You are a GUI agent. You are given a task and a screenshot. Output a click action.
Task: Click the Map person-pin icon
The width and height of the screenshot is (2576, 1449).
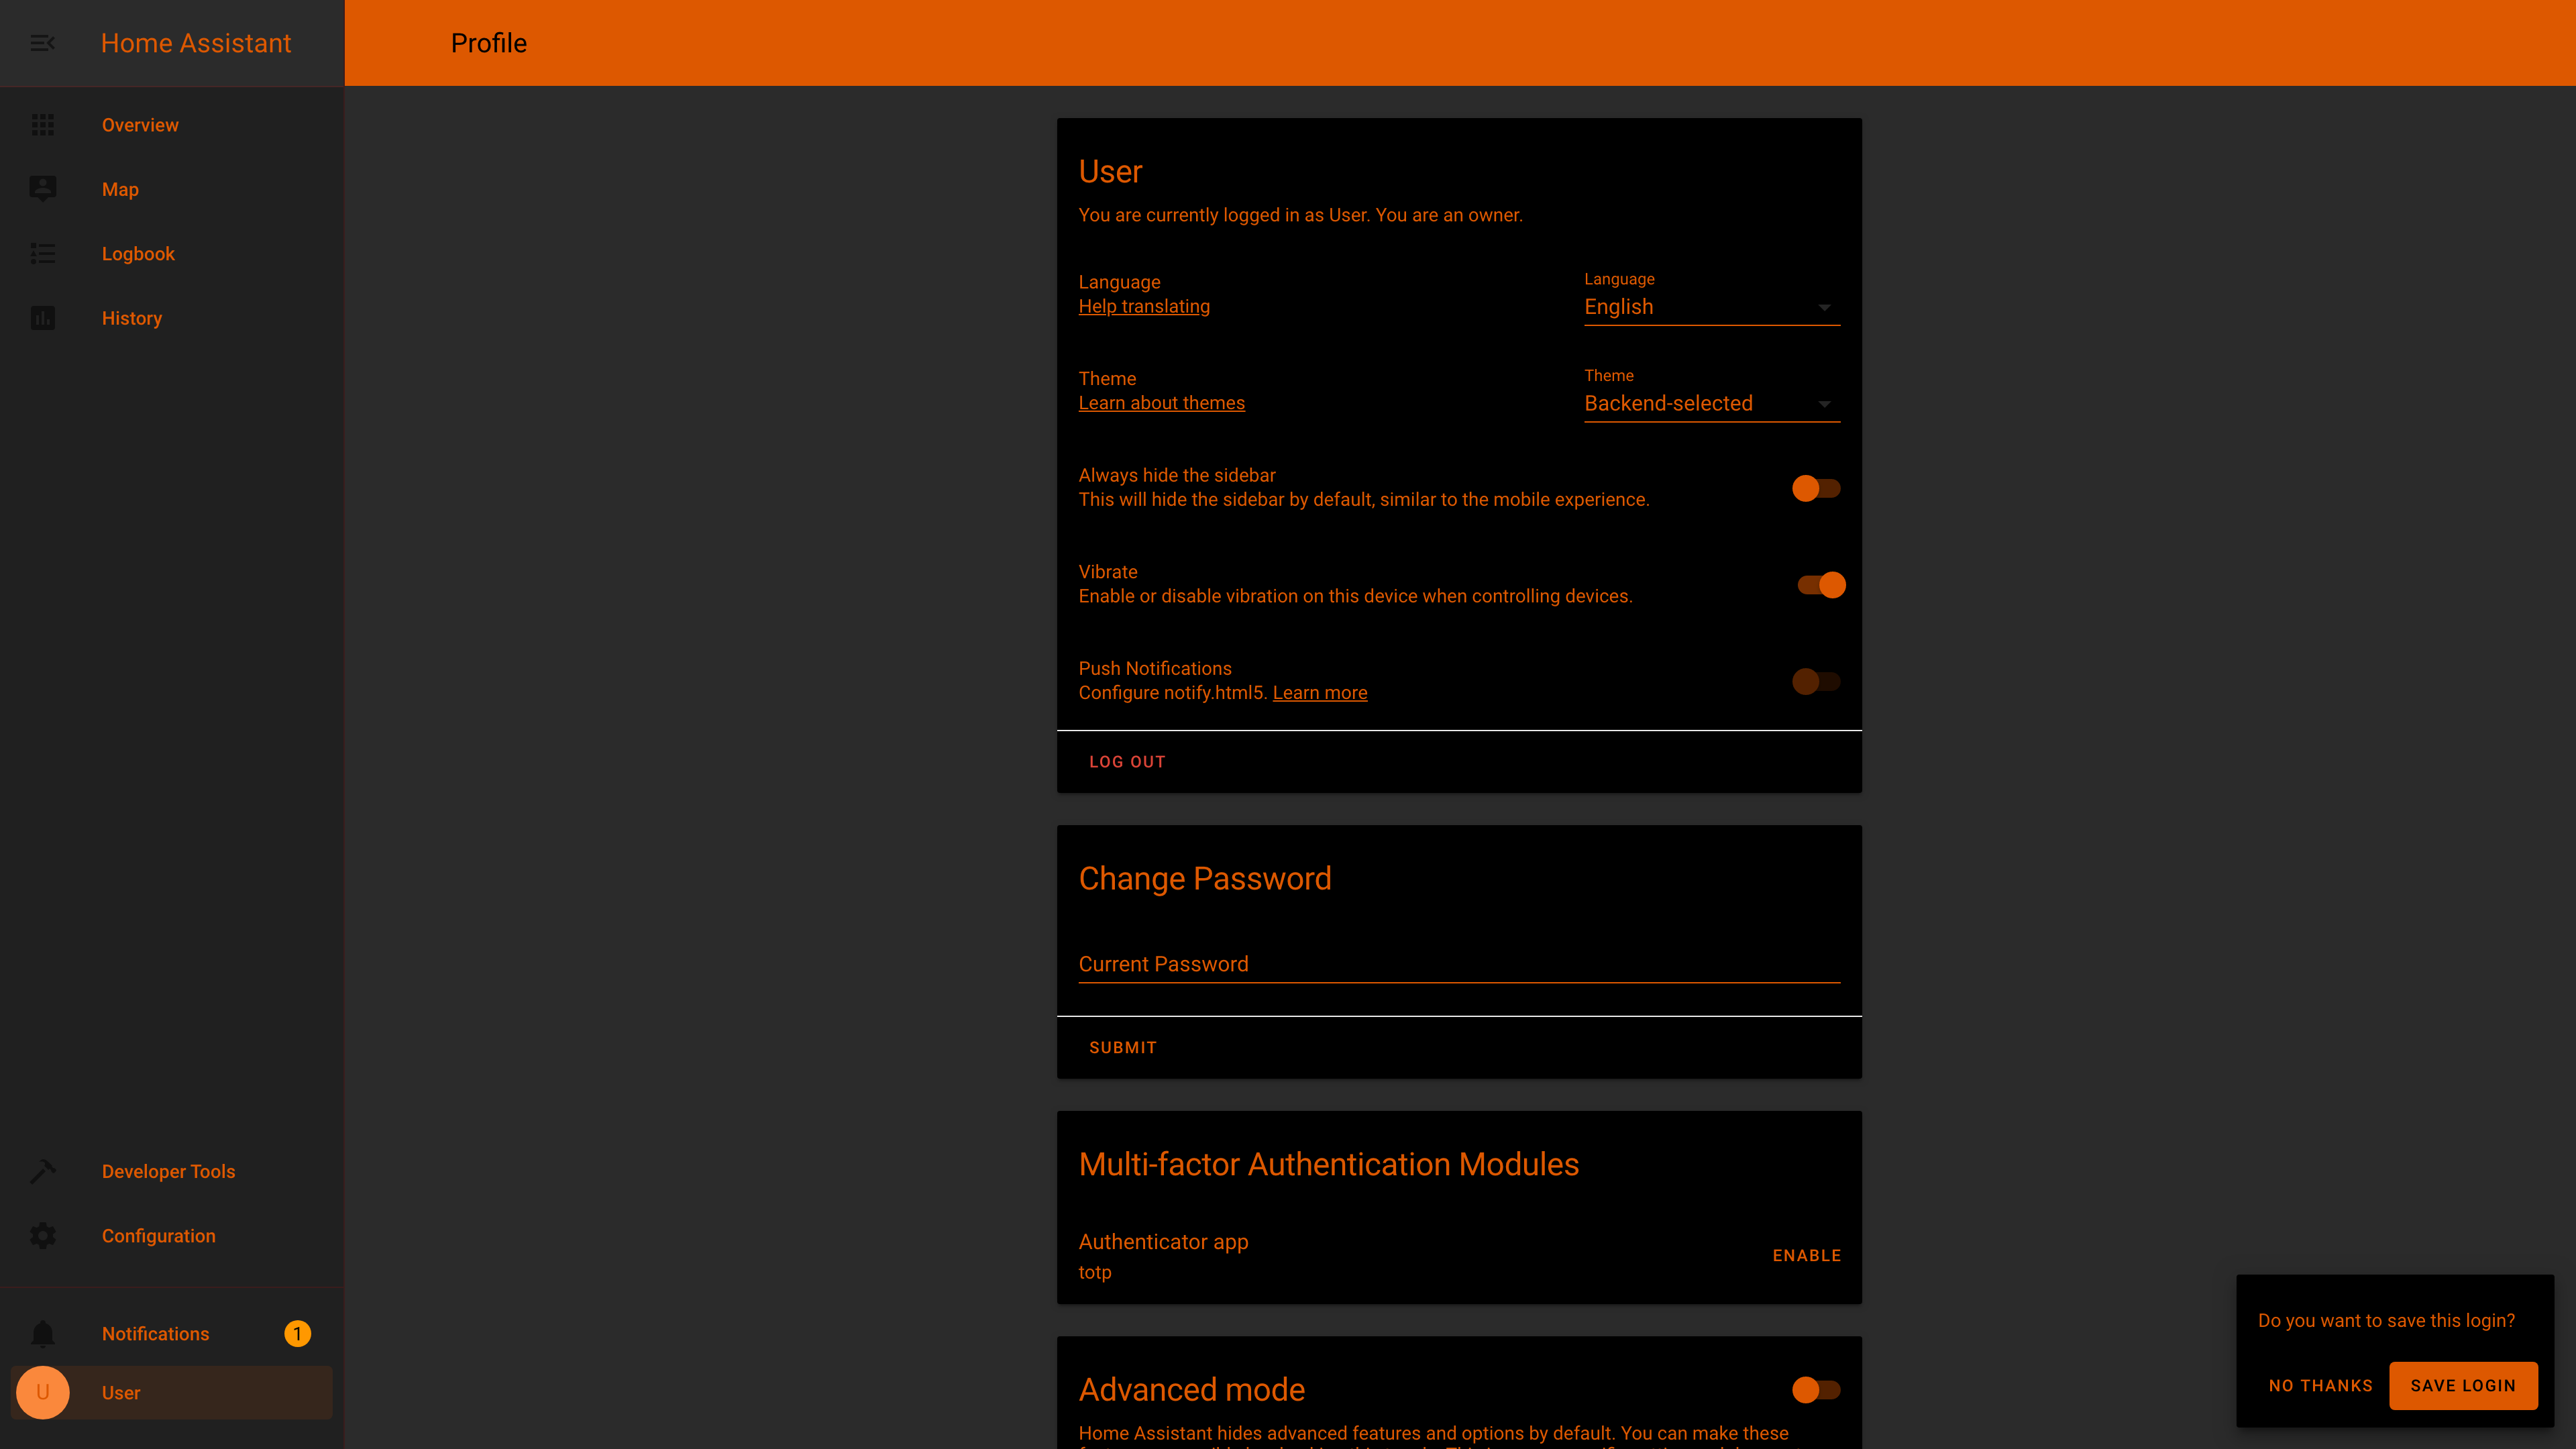coord(42,189)
